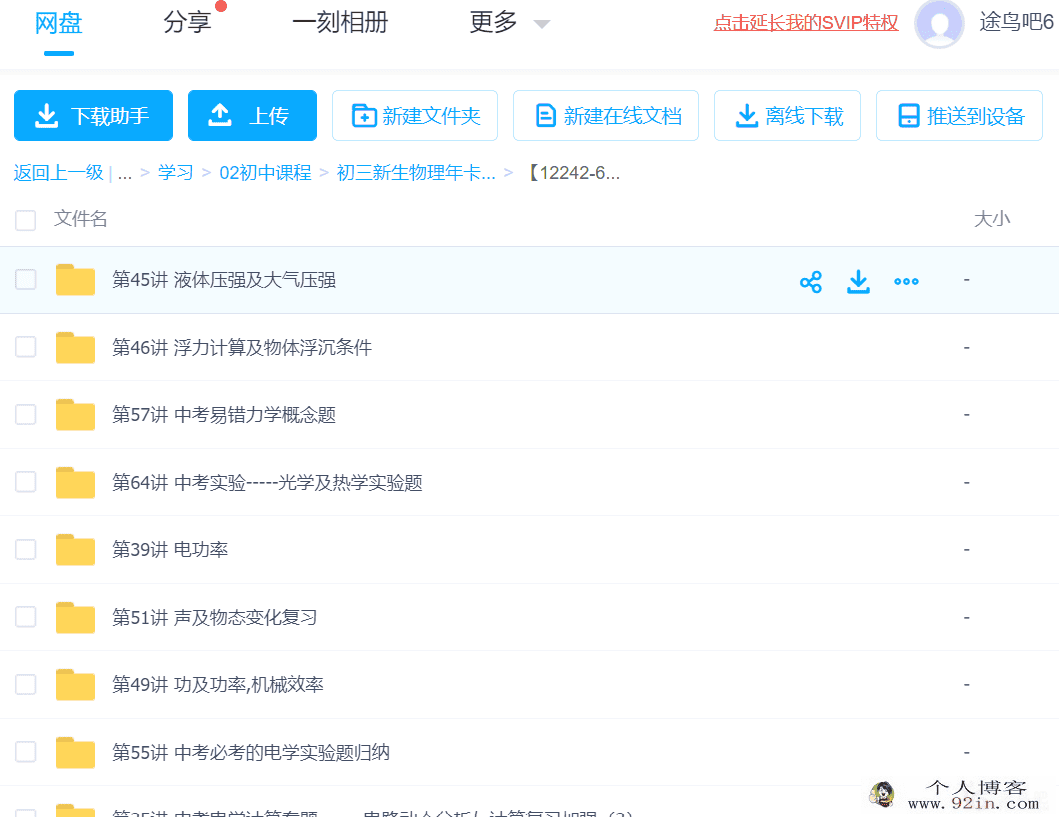The image size is (1059, 817).
Task: Click folder icon of 第45讲 液体压强
Action: coord(75,280)
